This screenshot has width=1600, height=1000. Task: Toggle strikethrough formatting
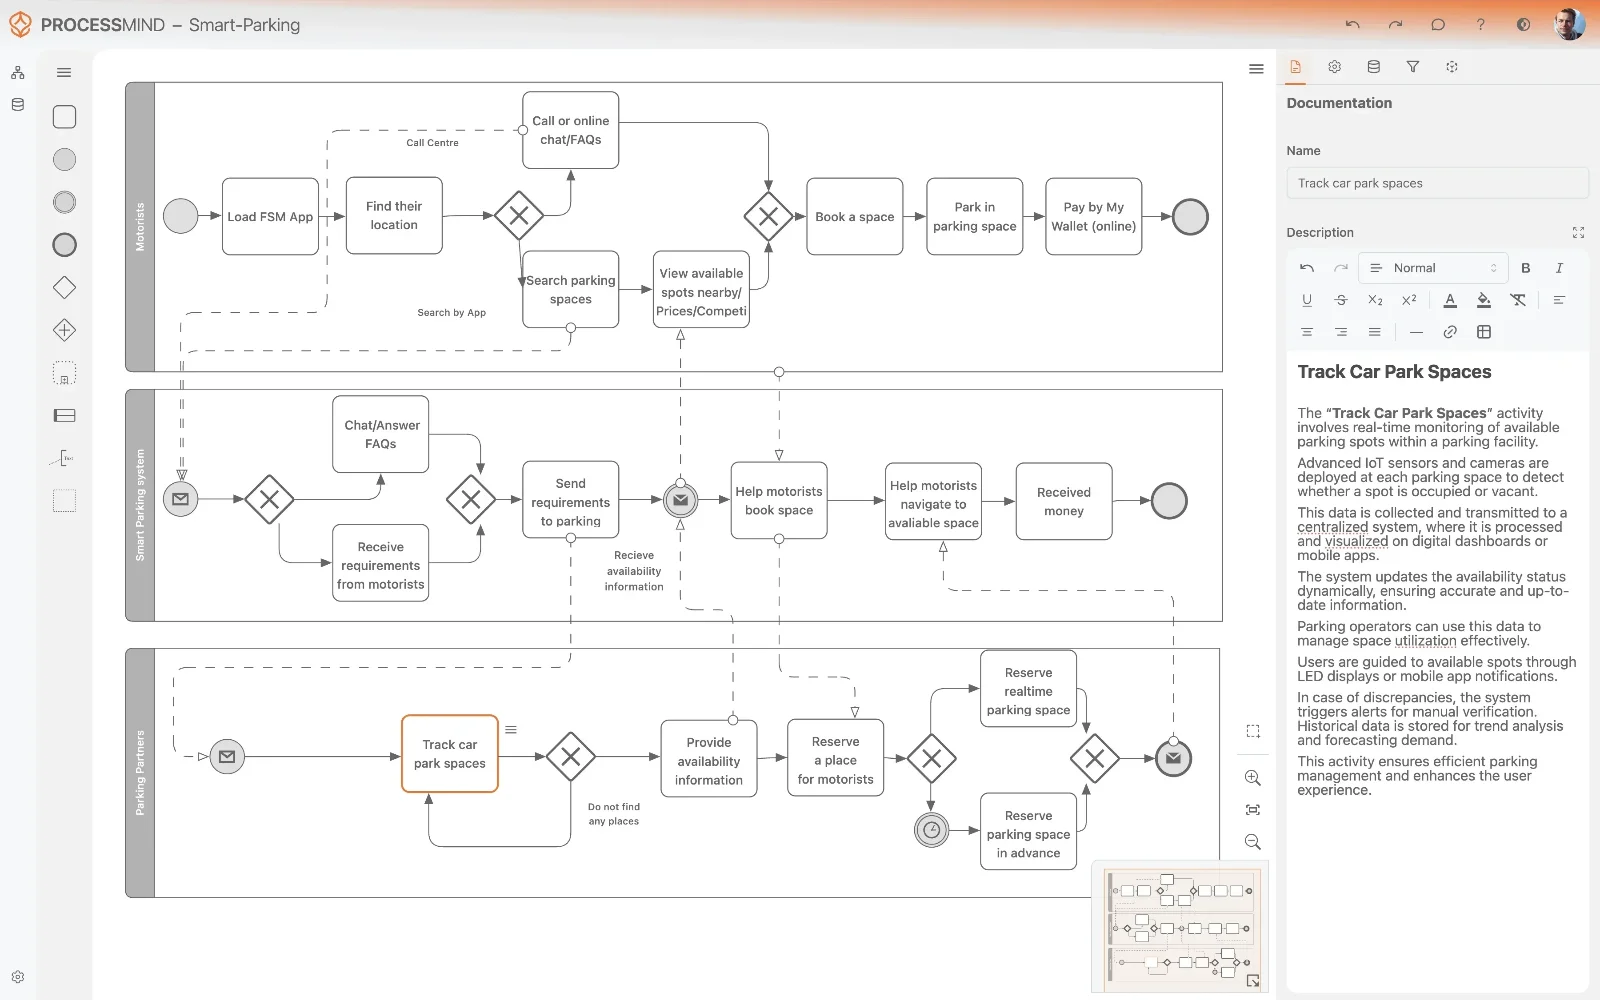(1341, 300)
